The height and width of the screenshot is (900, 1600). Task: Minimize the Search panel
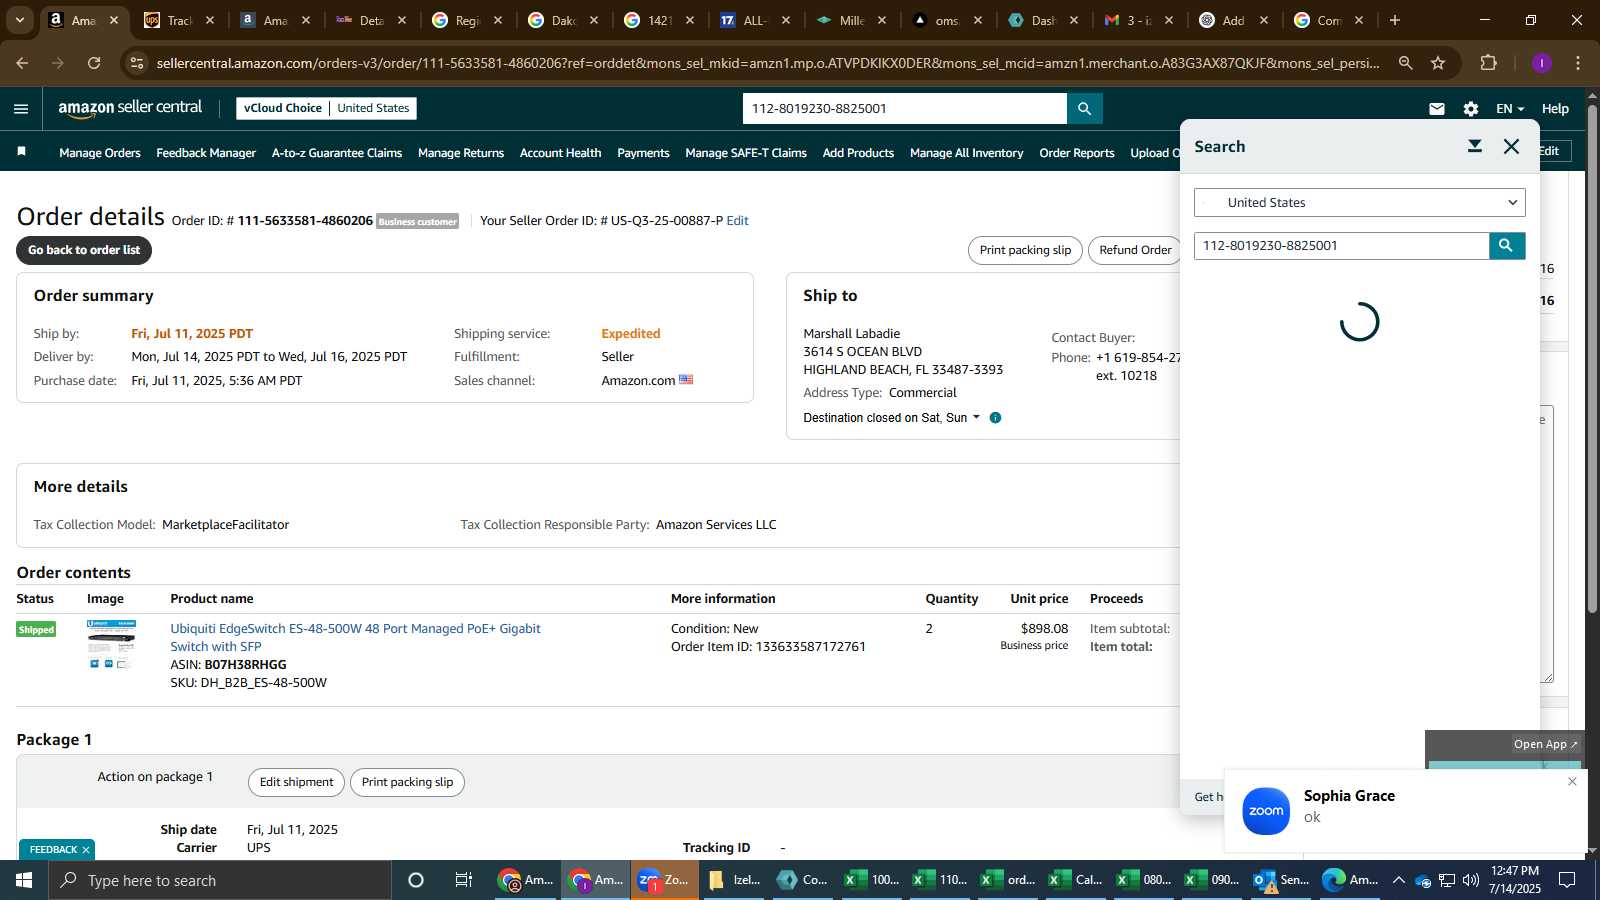click(x=1474, y=146)
